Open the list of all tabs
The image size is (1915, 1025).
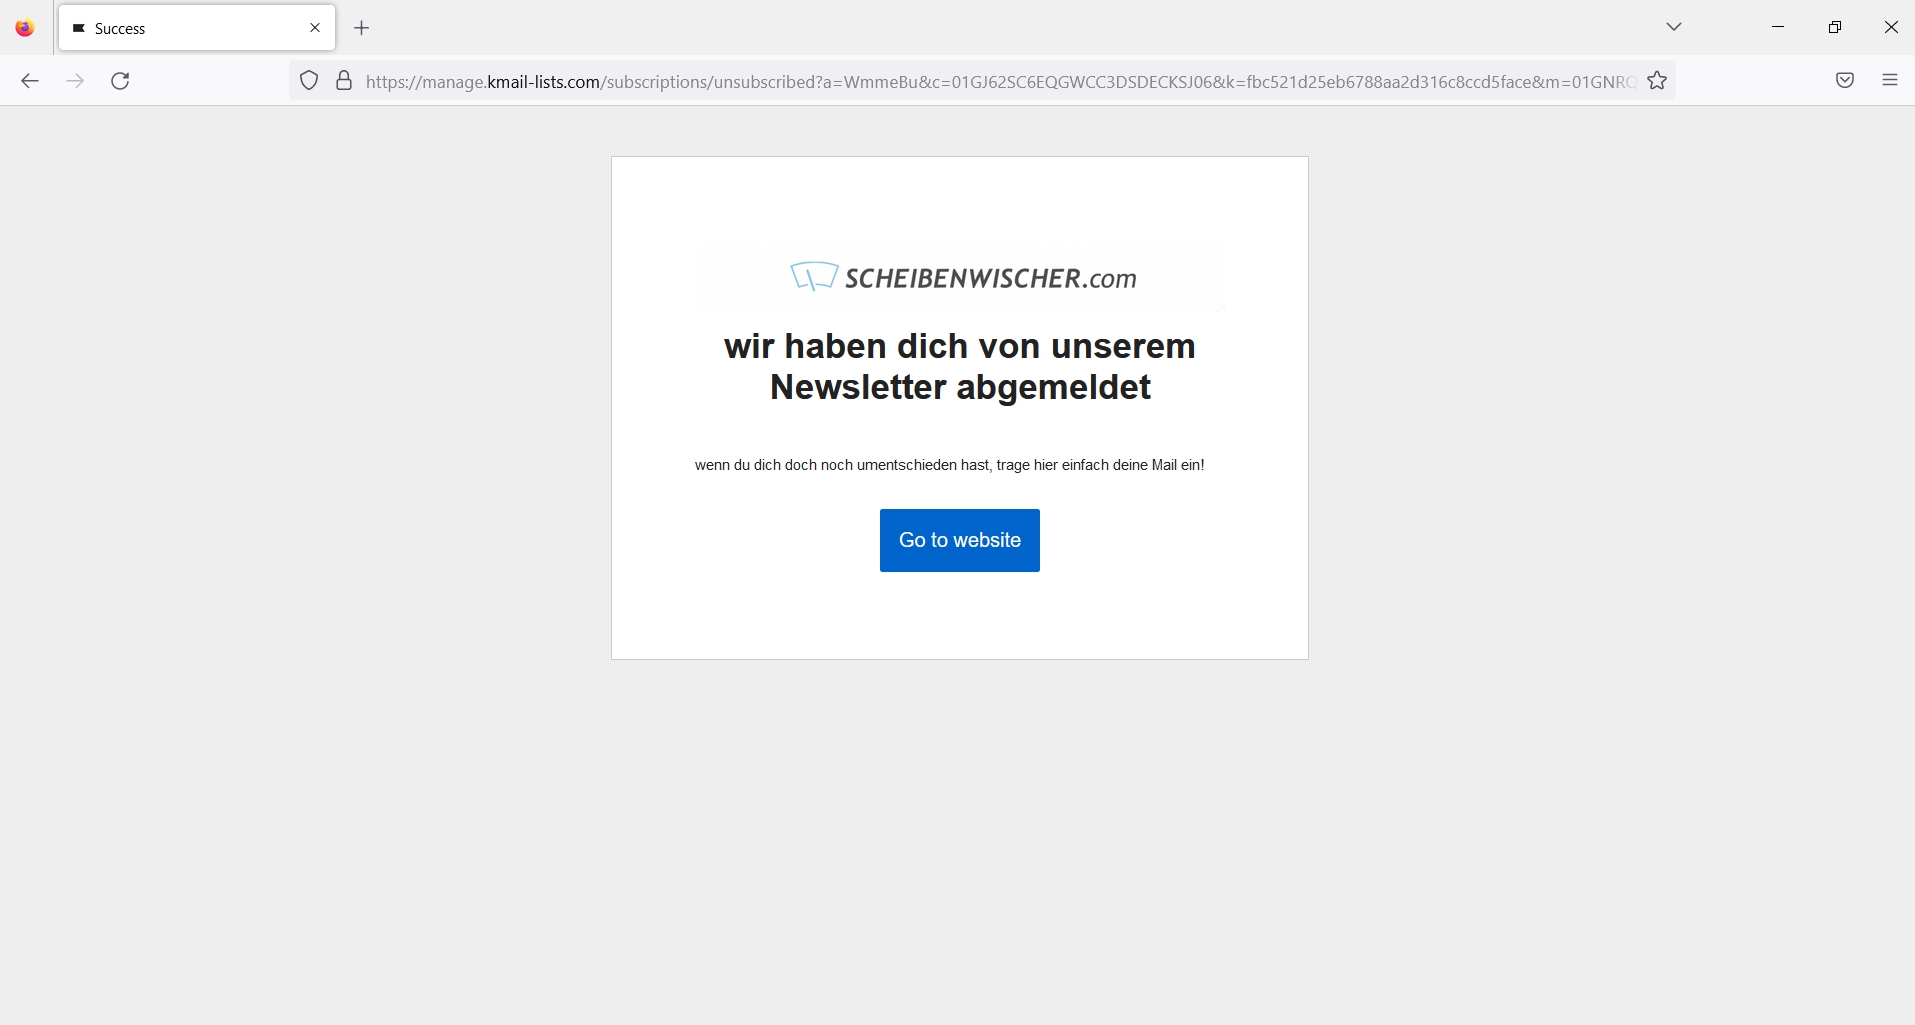coord(1673,27)
